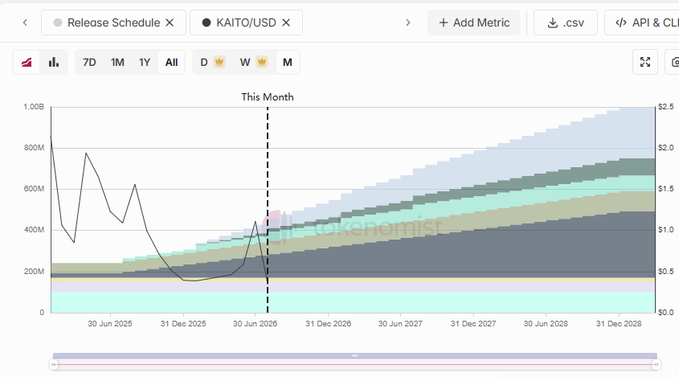
Task: Click the right handle of range slider
Action: click(x=656, y=365)
